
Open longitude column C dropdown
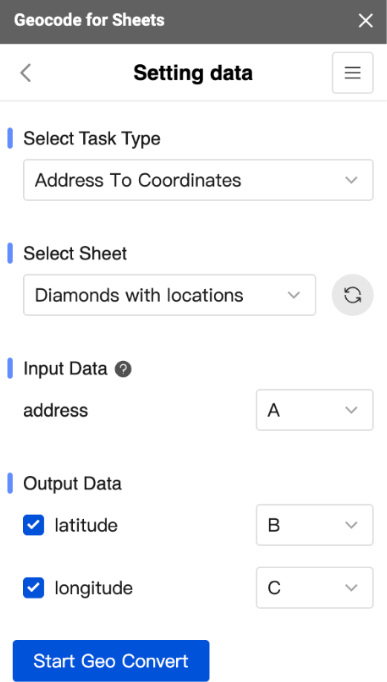(315, 588)
